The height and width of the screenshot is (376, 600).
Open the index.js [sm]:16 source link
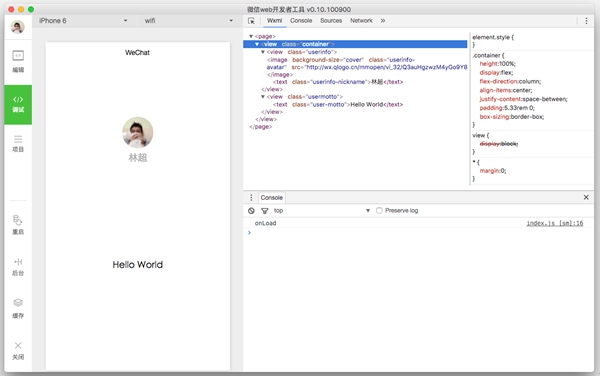(x=554, y=223)
